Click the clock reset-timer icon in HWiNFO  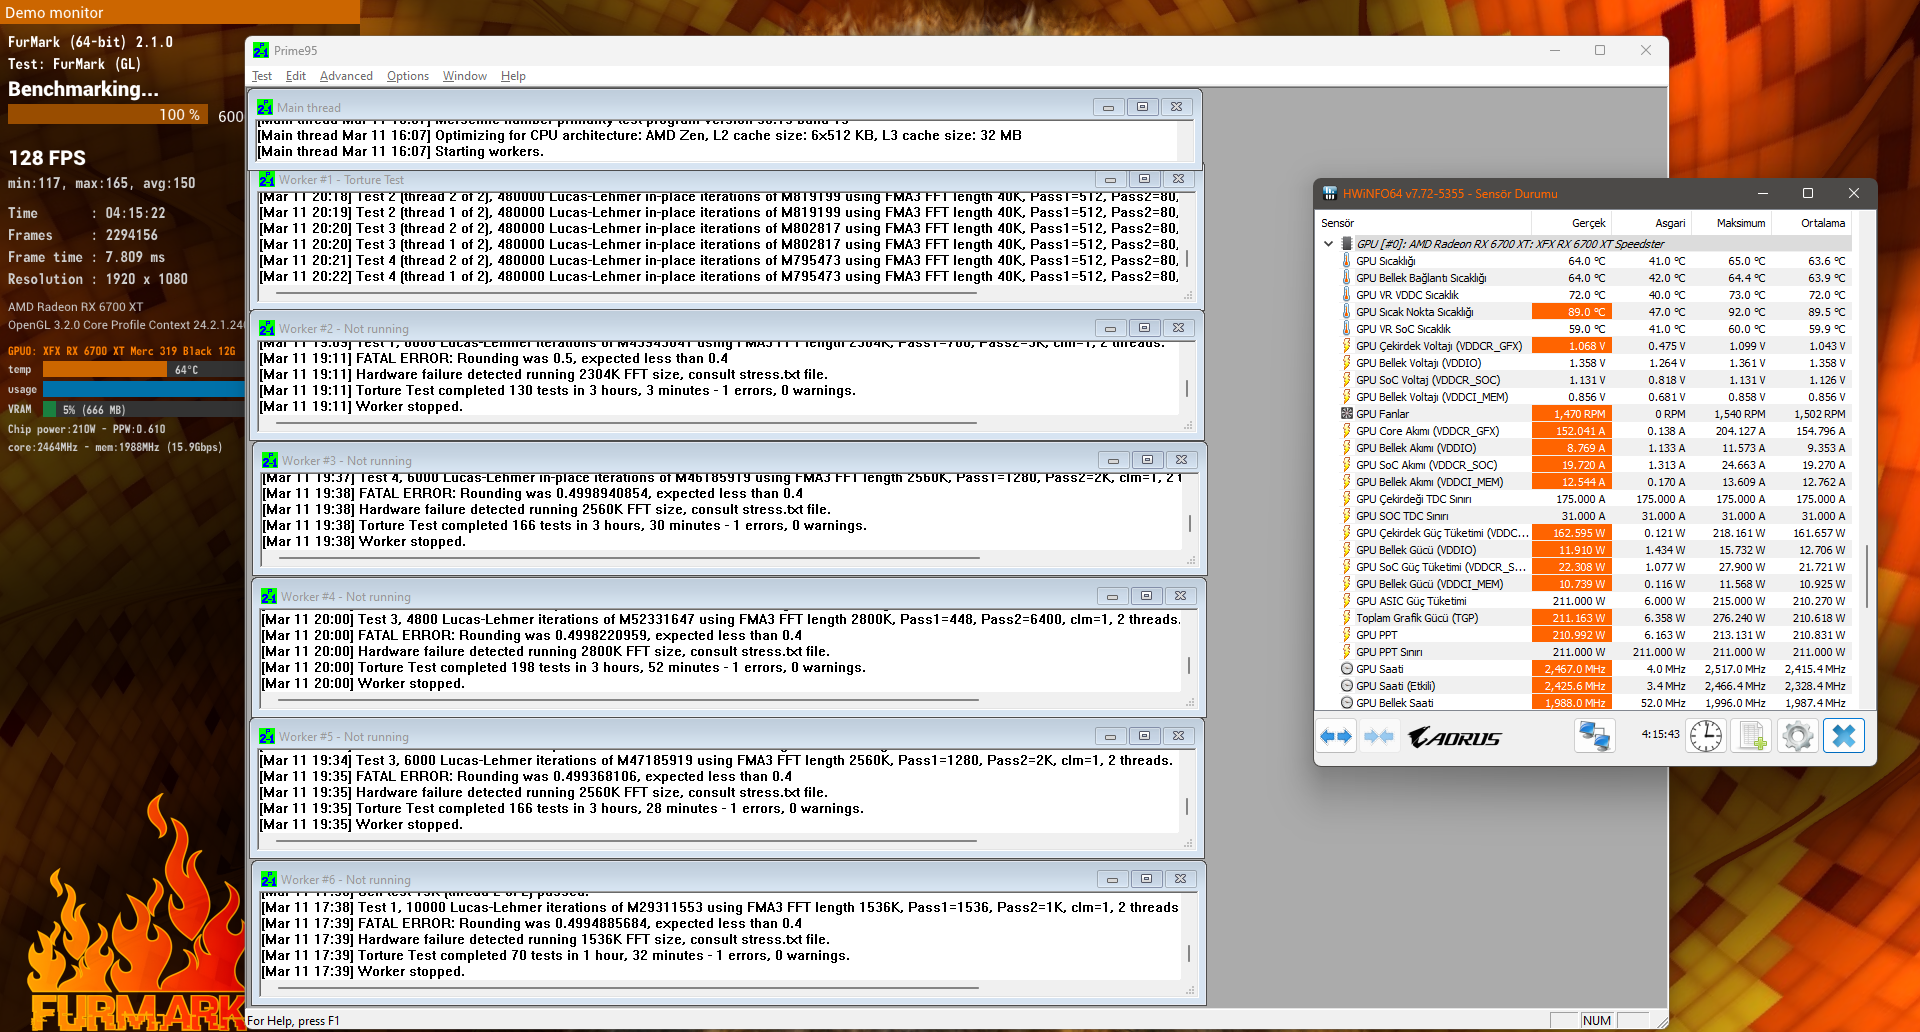(1706, 737)
